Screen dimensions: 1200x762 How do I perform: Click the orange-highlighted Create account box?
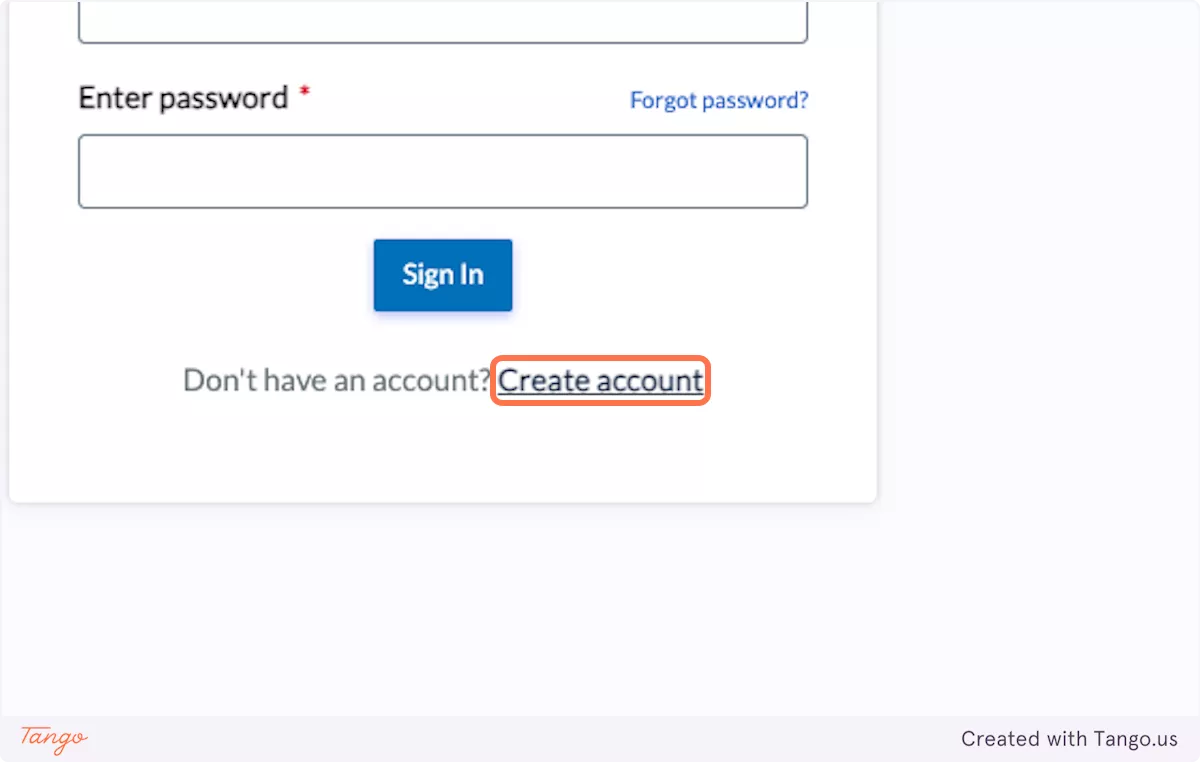coord(600,381)
